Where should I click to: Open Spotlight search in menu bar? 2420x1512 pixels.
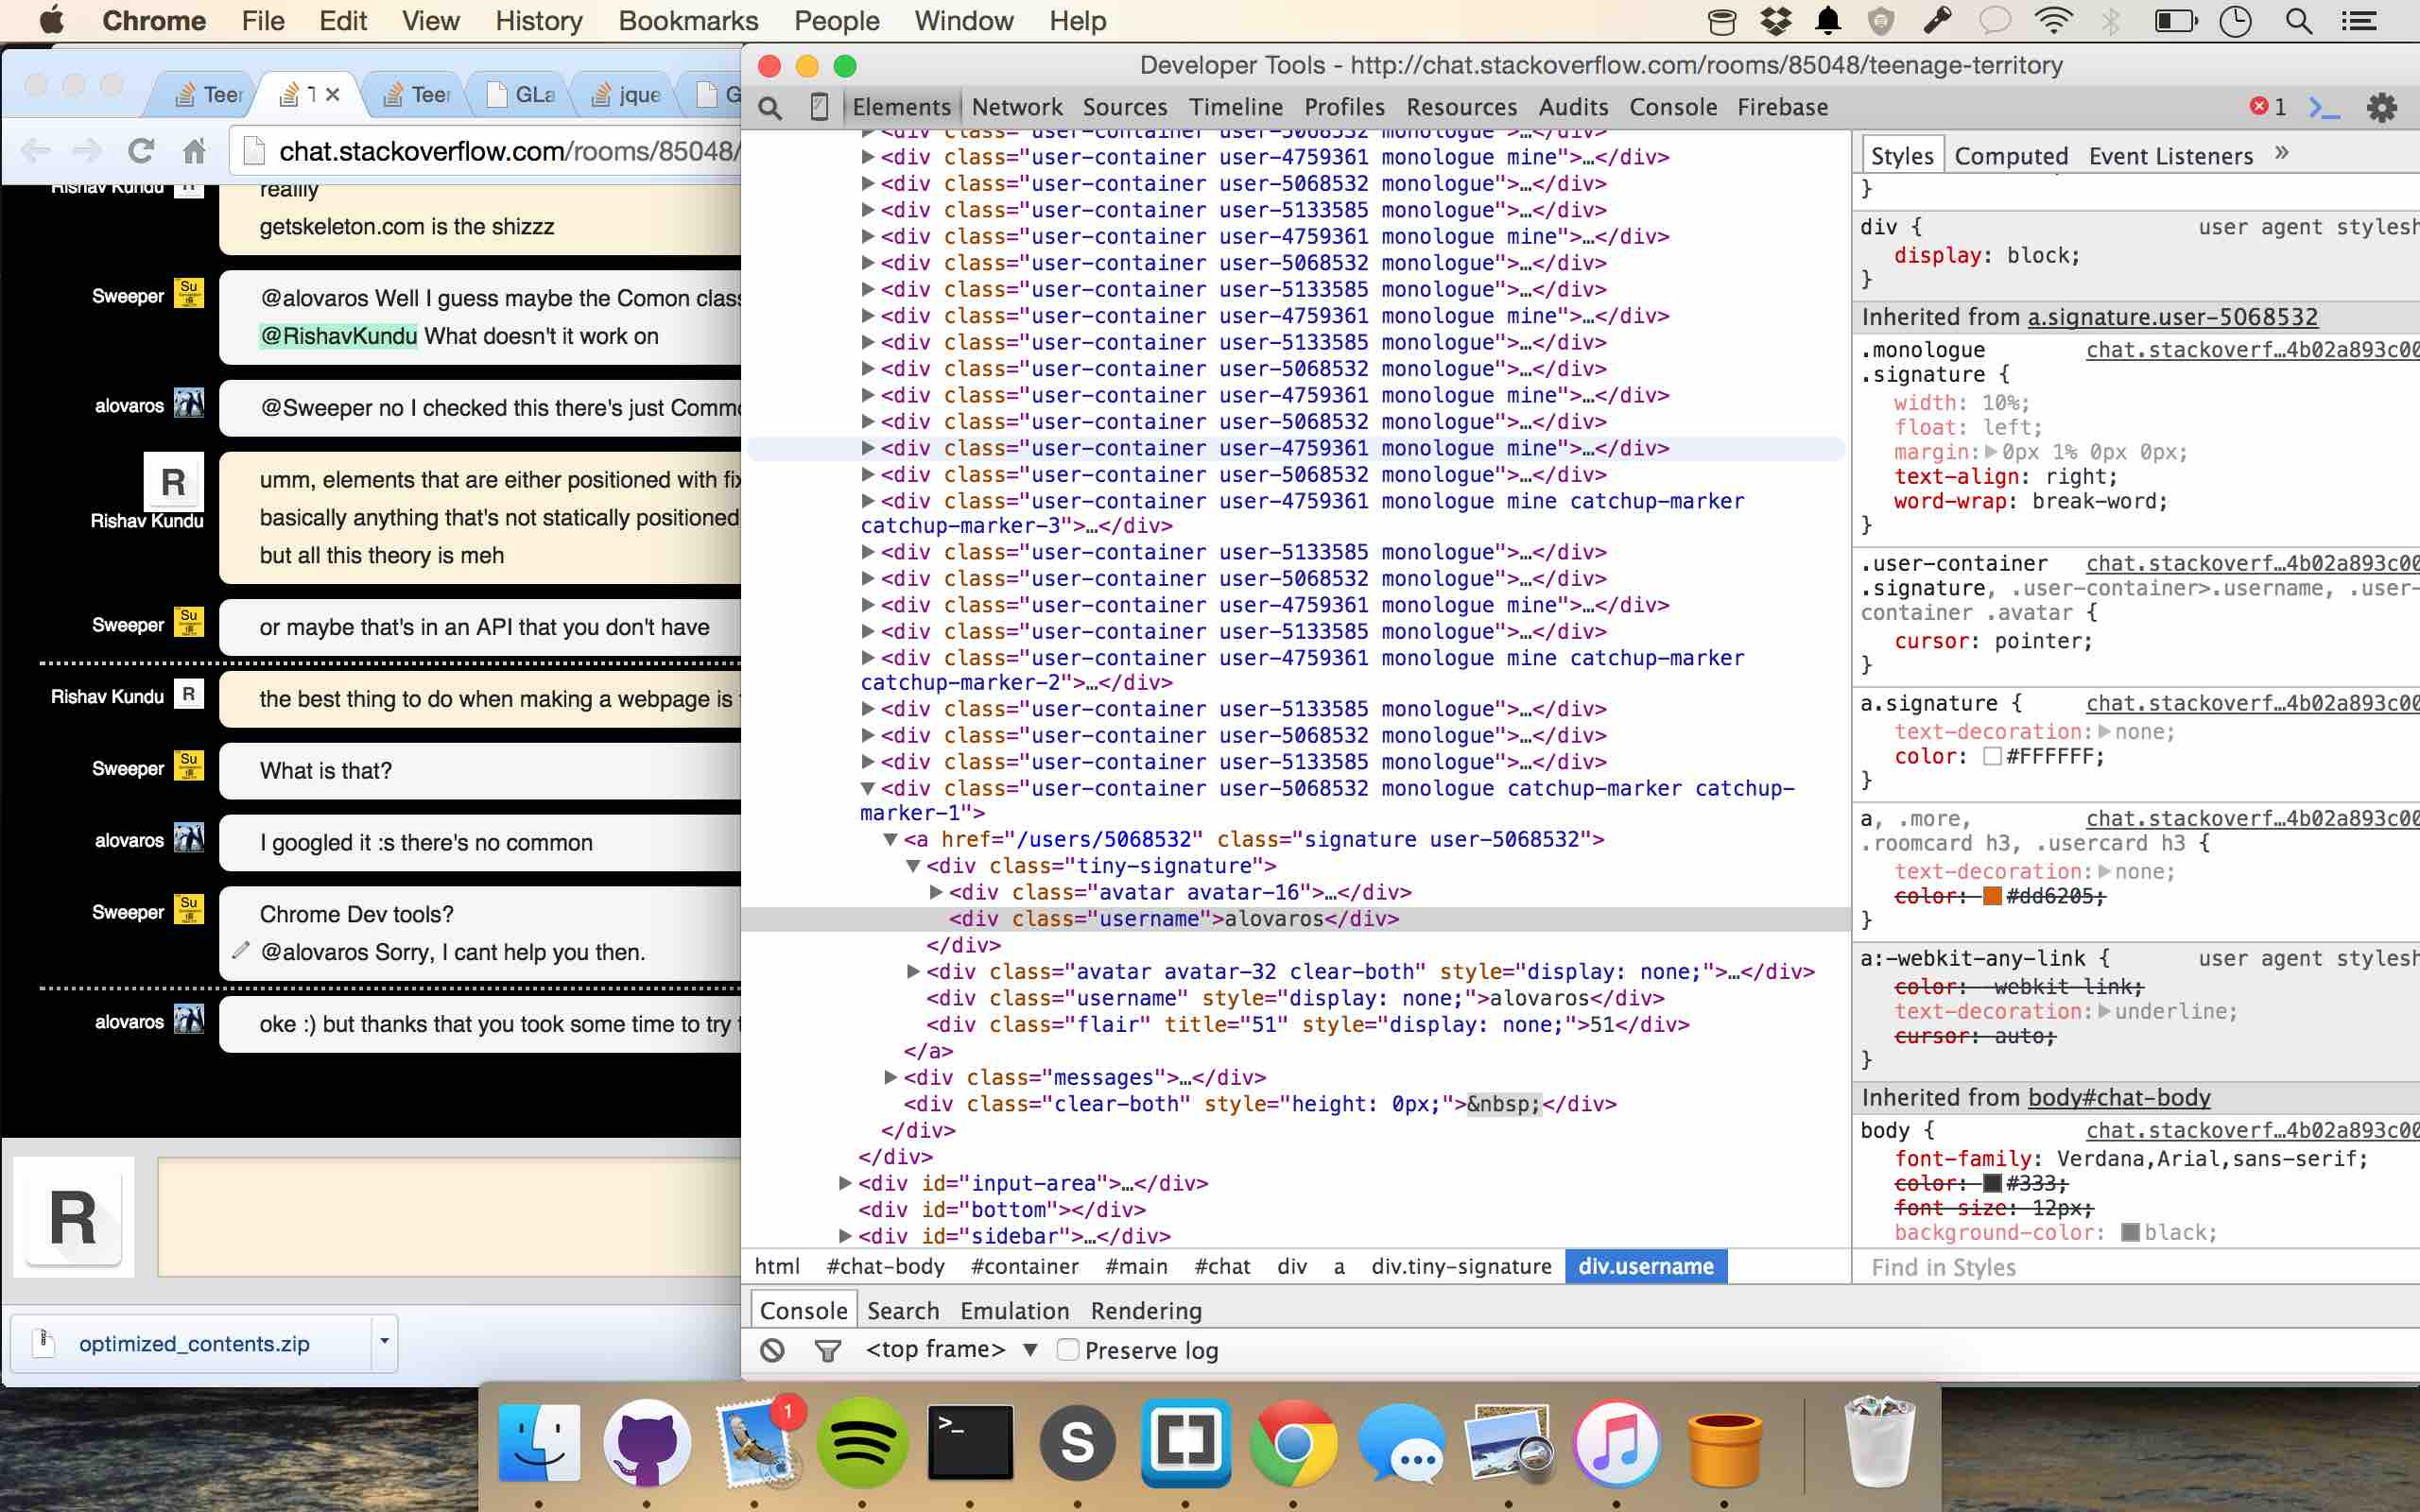click(2298, 21)
